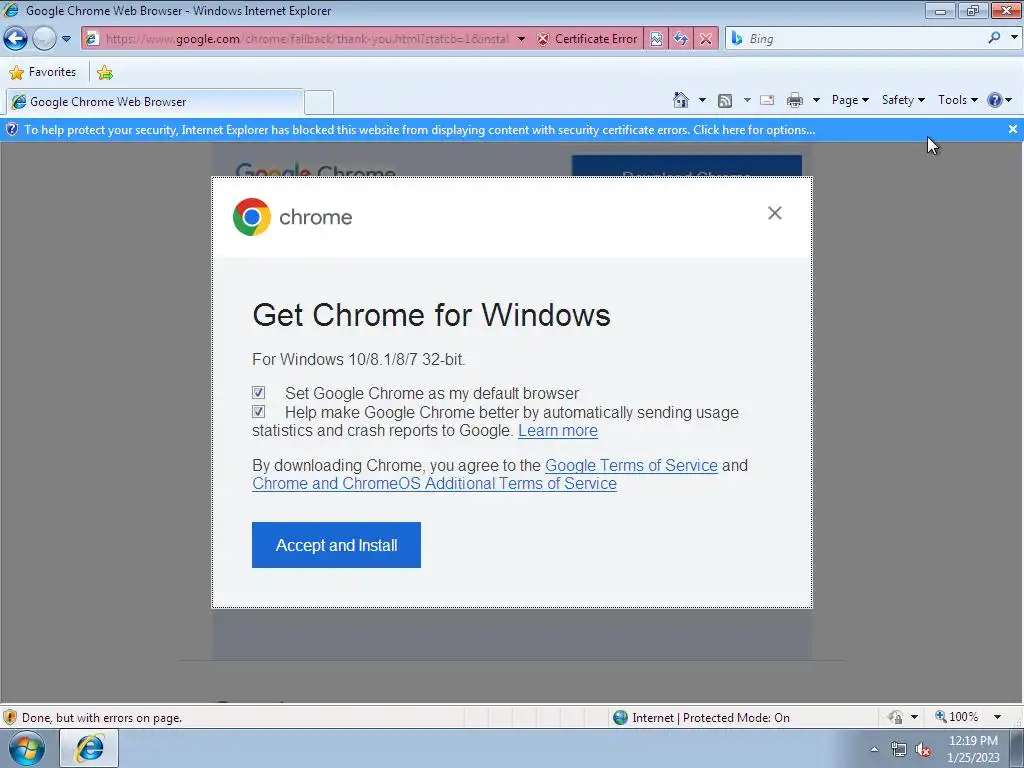Open the recent pages dropdown arrow
Image resolution: width=1024 pixels, height=768 pixels.
67,39
